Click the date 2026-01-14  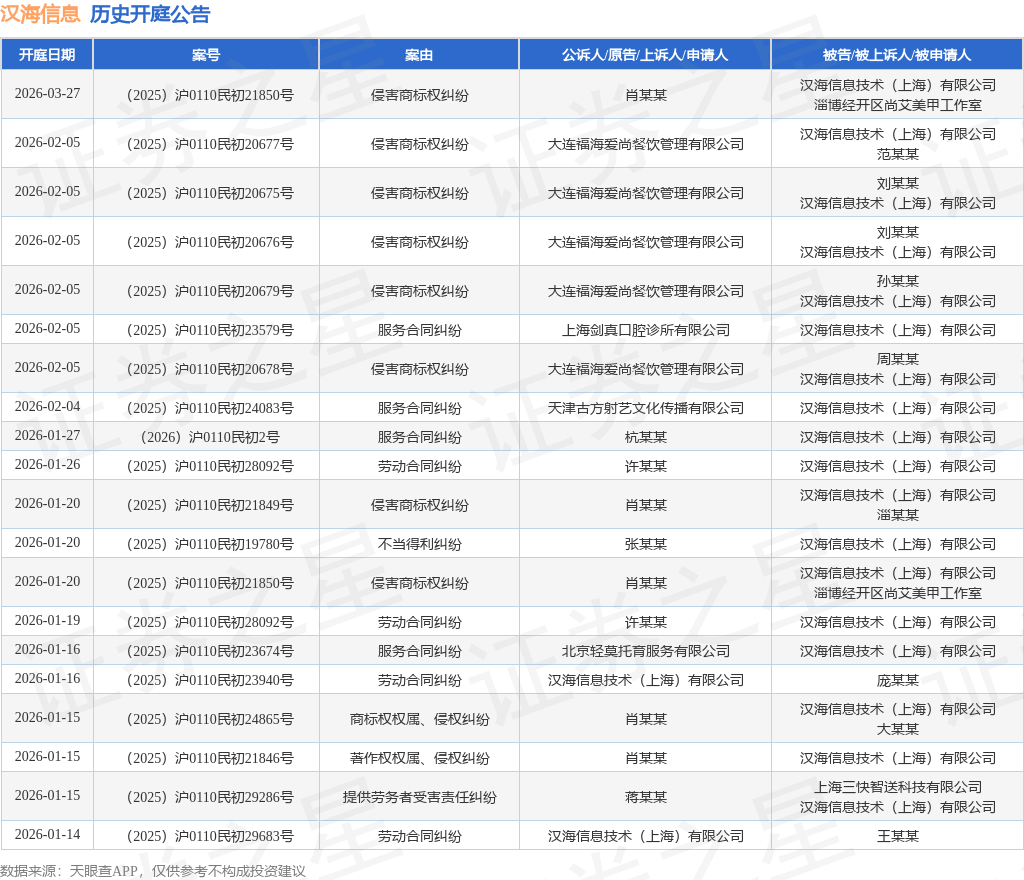click(x=48, y=834)
